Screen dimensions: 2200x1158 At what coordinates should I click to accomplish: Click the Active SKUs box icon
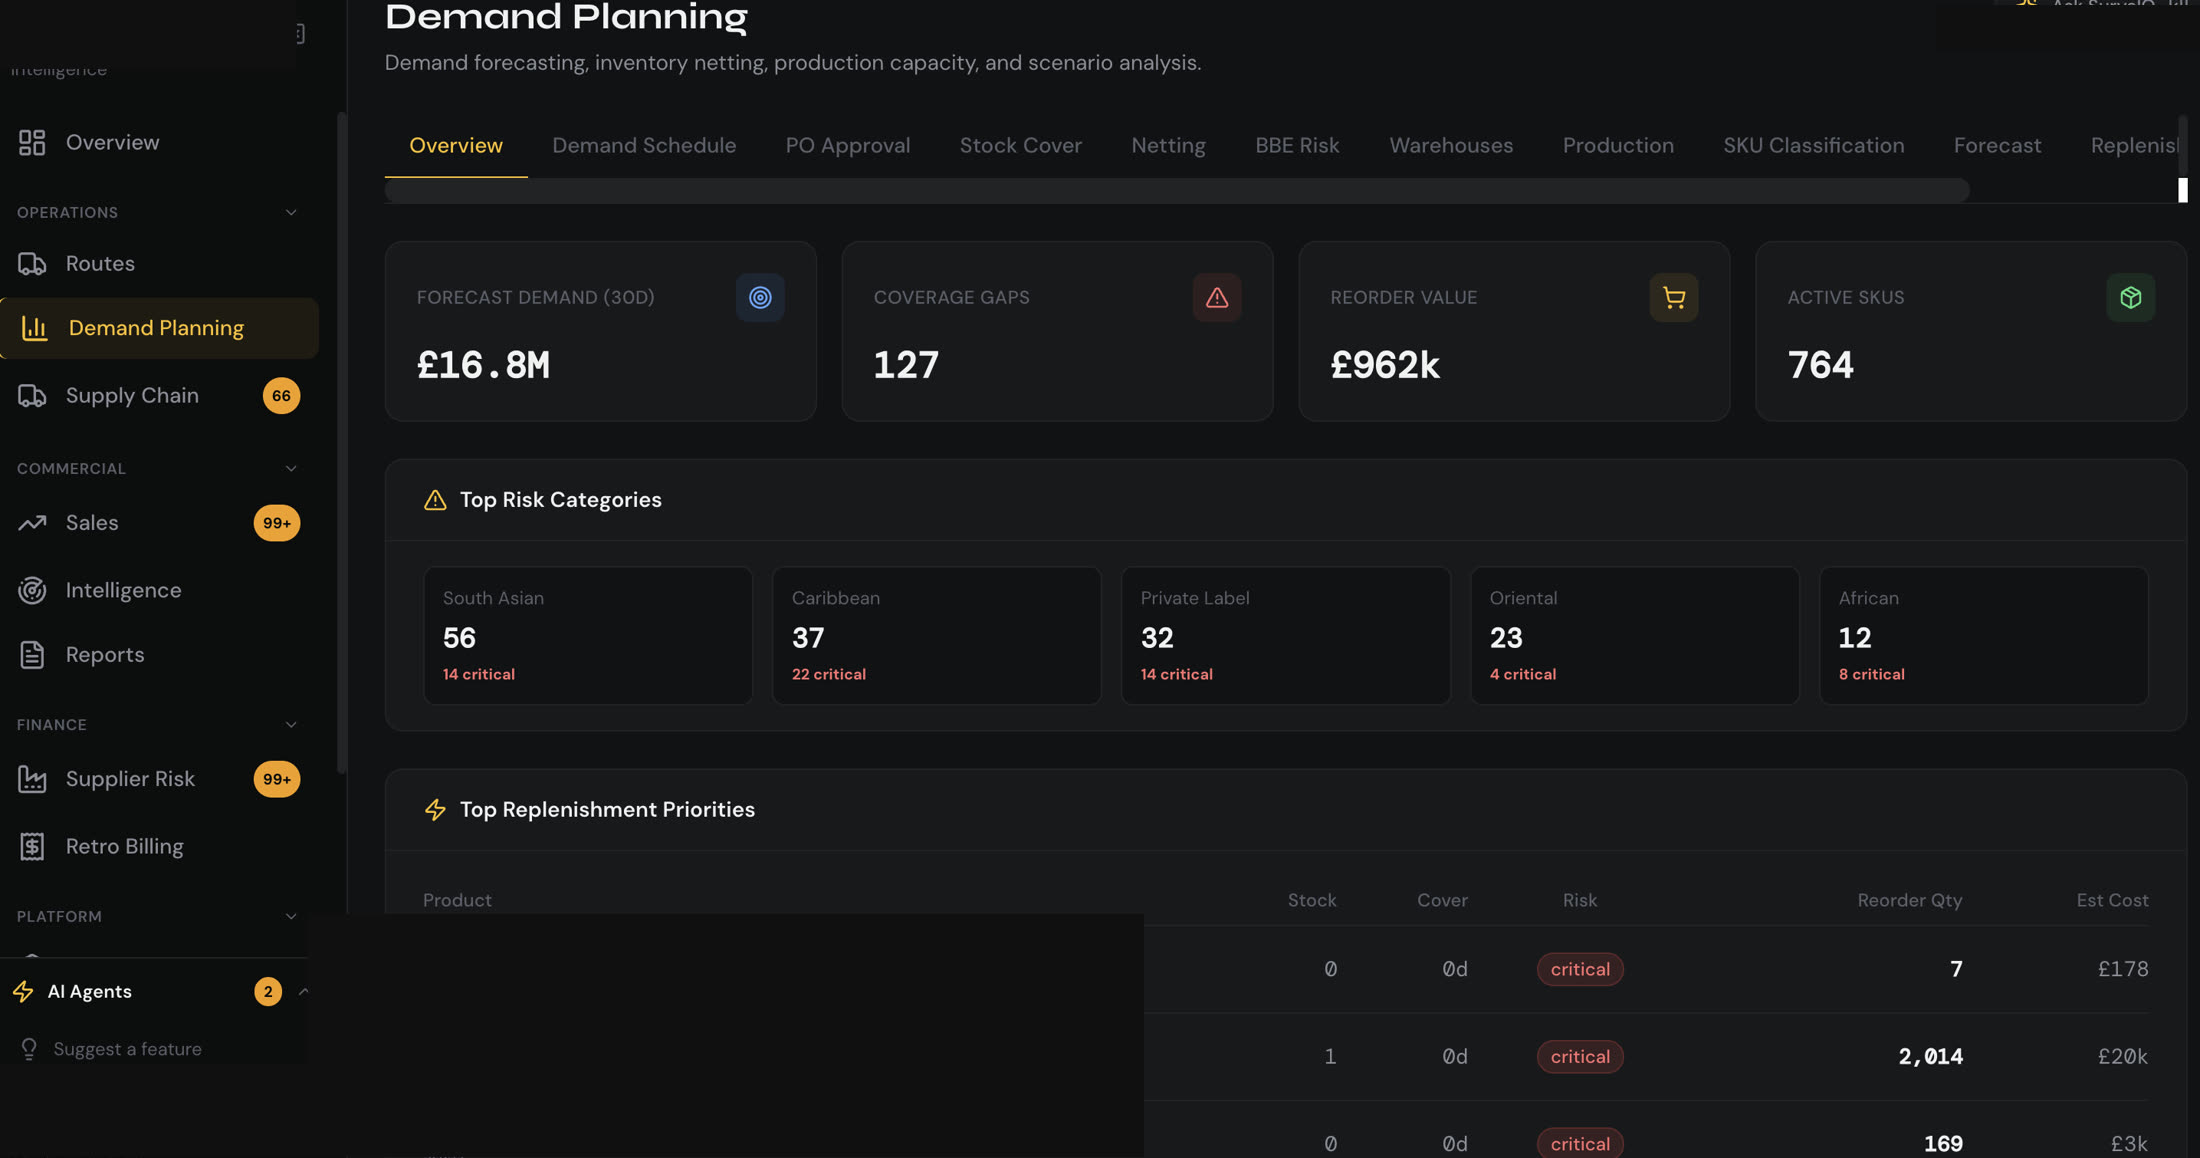[2131, 298]
